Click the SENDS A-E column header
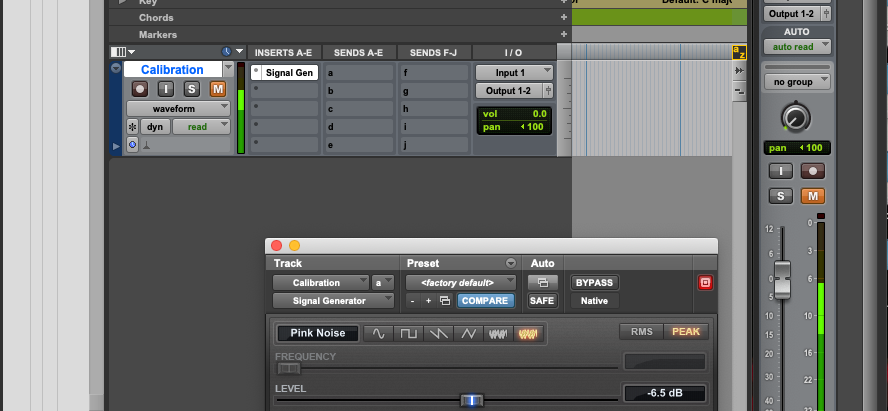888x411 pixels. click(x=358, y=53)
